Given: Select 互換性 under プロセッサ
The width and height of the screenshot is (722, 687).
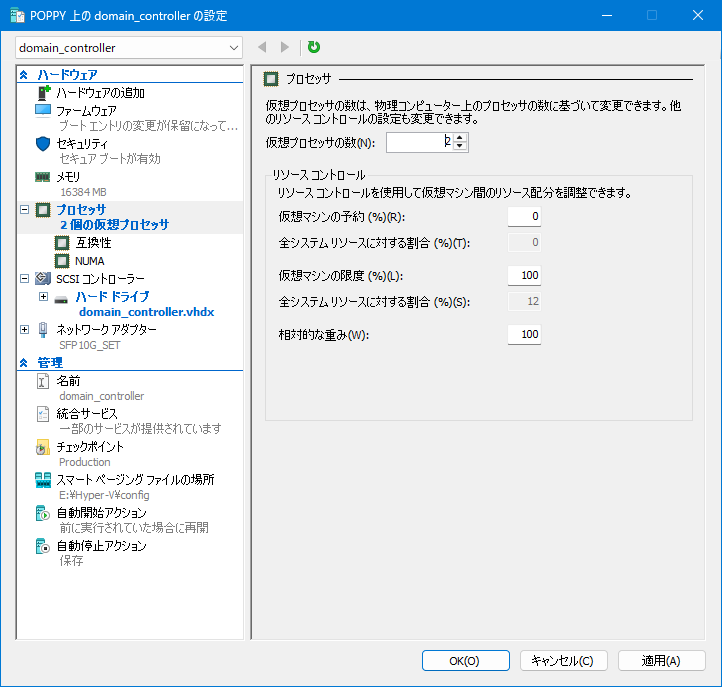Looking at the screenshot, I should point(93,243).
